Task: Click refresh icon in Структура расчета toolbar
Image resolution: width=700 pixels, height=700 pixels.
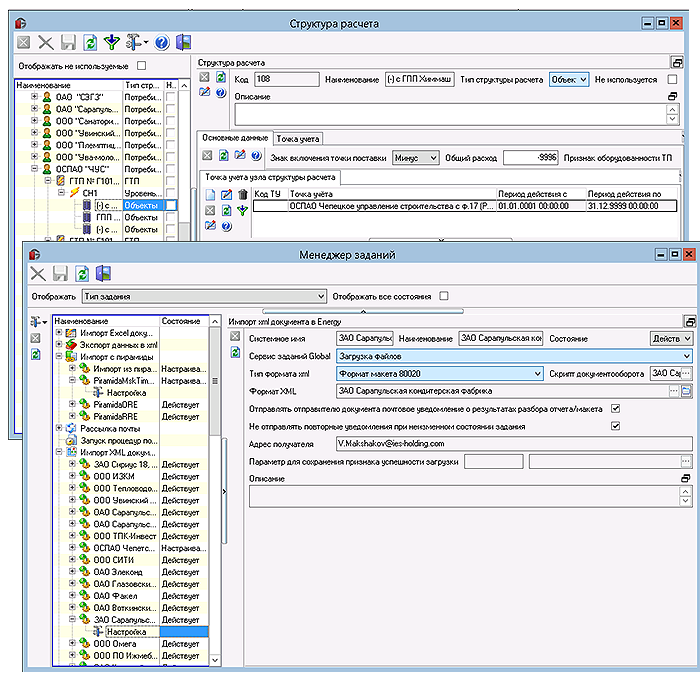Action: (x=91, y=42)
